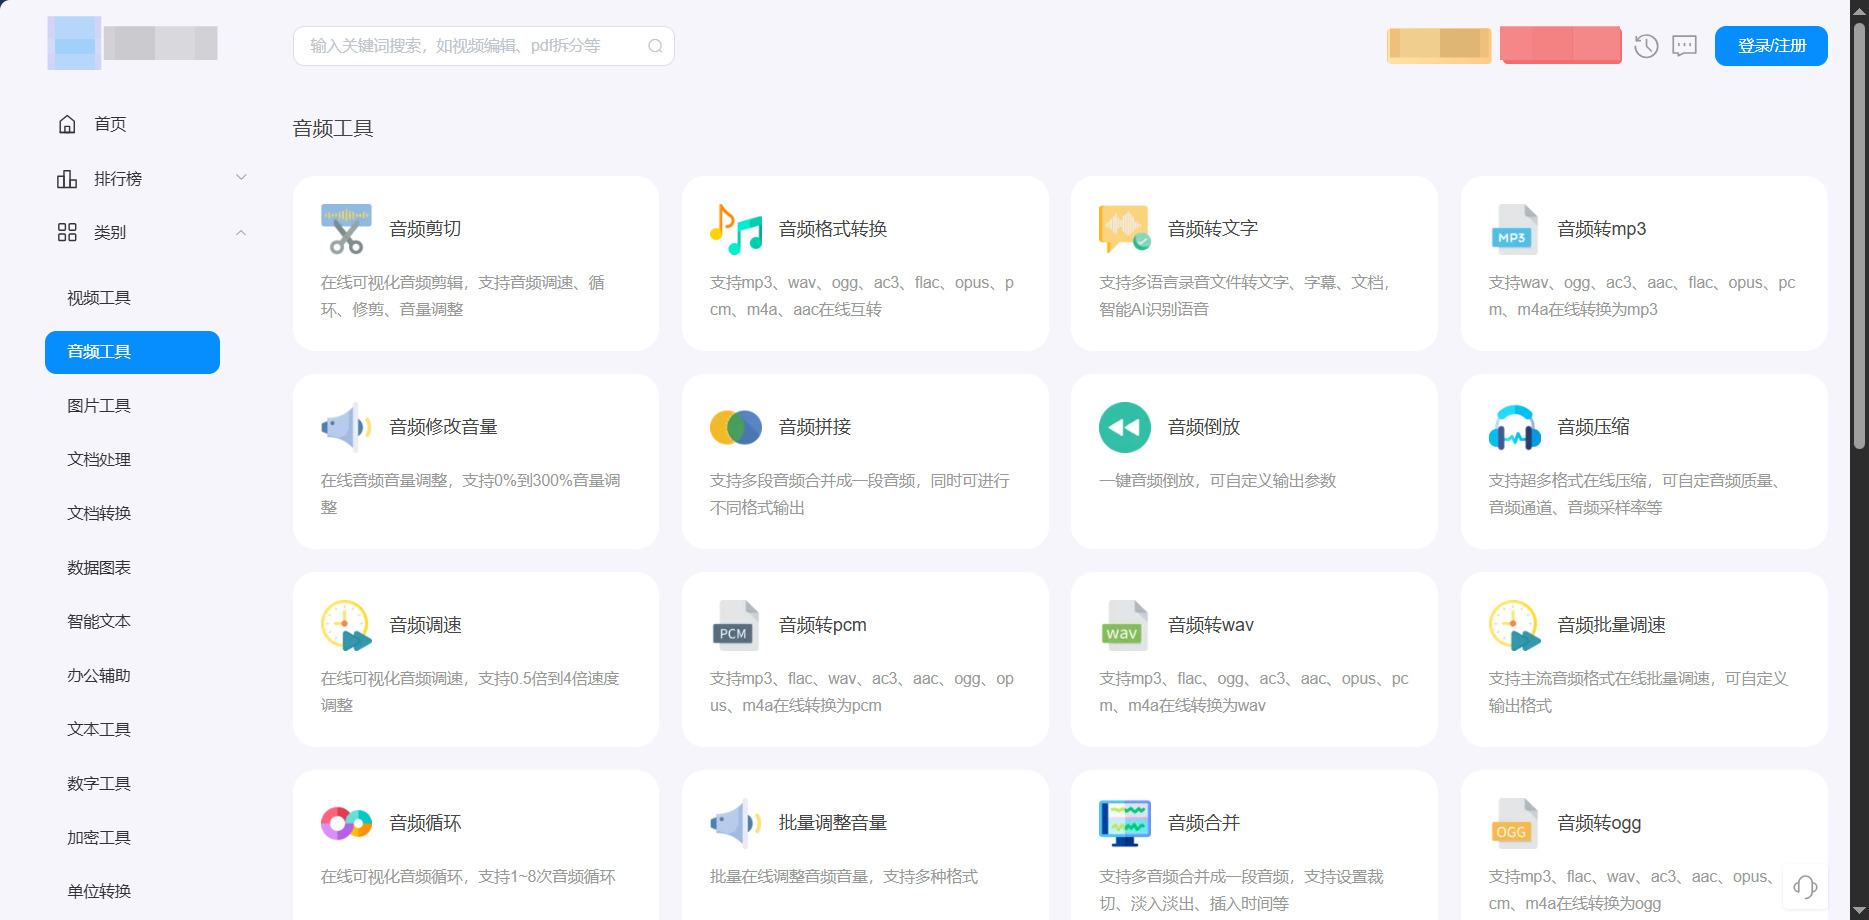This screenshot has width=1869, height=920.
Task: Open the 音频转文字 tool title
Action: pos(1213,229)
